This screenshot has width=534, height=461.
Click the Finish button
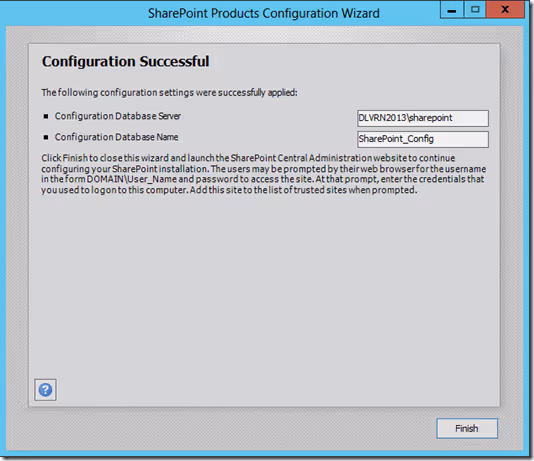pyautogui.click(x=467, y=428)
